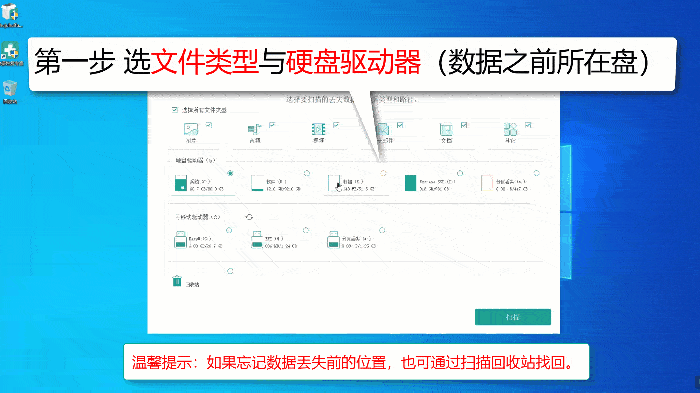Select the picture file type icon
The image size is (700, 393).
[191, 130]
